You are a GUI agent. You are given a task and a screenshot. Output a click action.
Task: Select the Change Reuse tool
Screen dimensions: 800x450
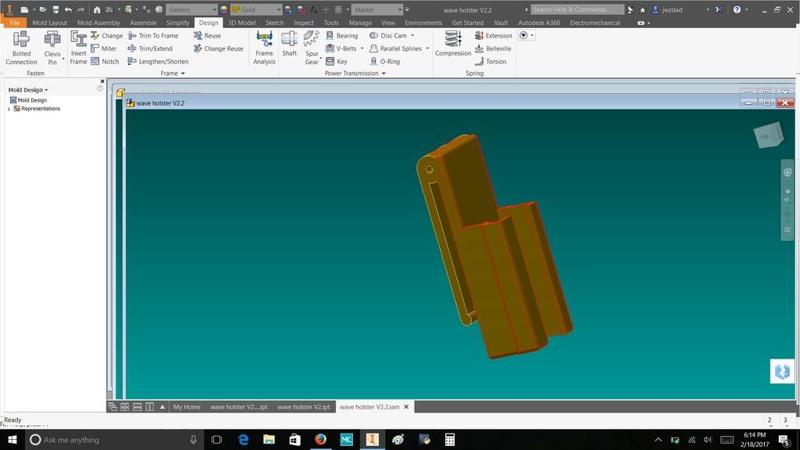tap(218, 48)
